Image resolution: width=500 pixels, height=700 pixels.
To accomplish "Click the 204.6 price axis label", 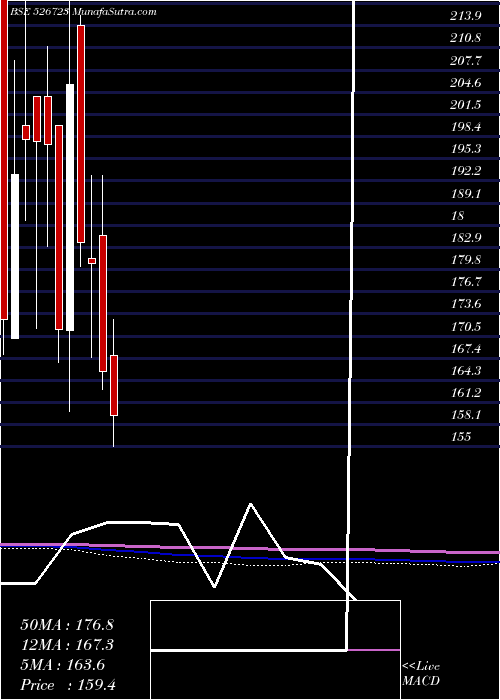I will 466,83.
